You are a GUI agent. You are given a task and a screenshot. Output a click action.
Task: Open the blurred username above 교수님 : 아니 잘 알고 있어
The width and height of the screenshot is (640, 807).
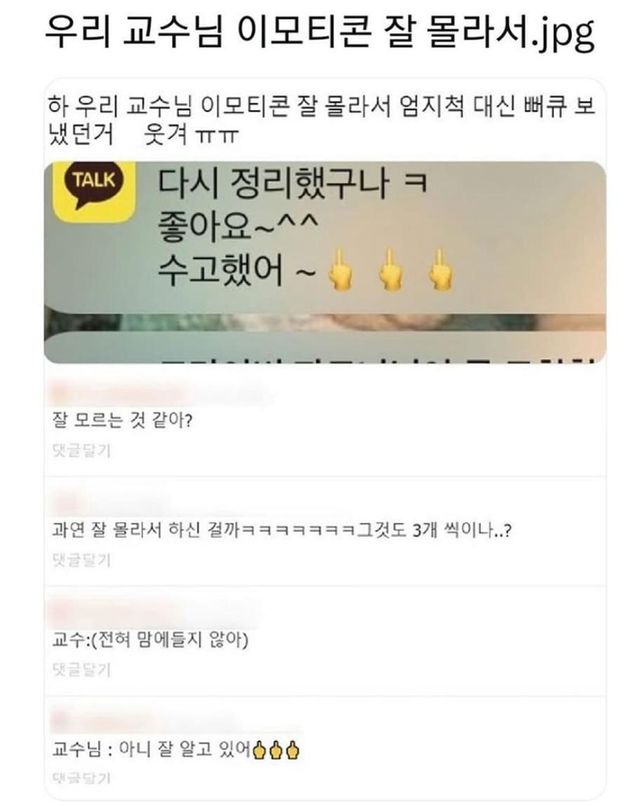click(175, 721)
